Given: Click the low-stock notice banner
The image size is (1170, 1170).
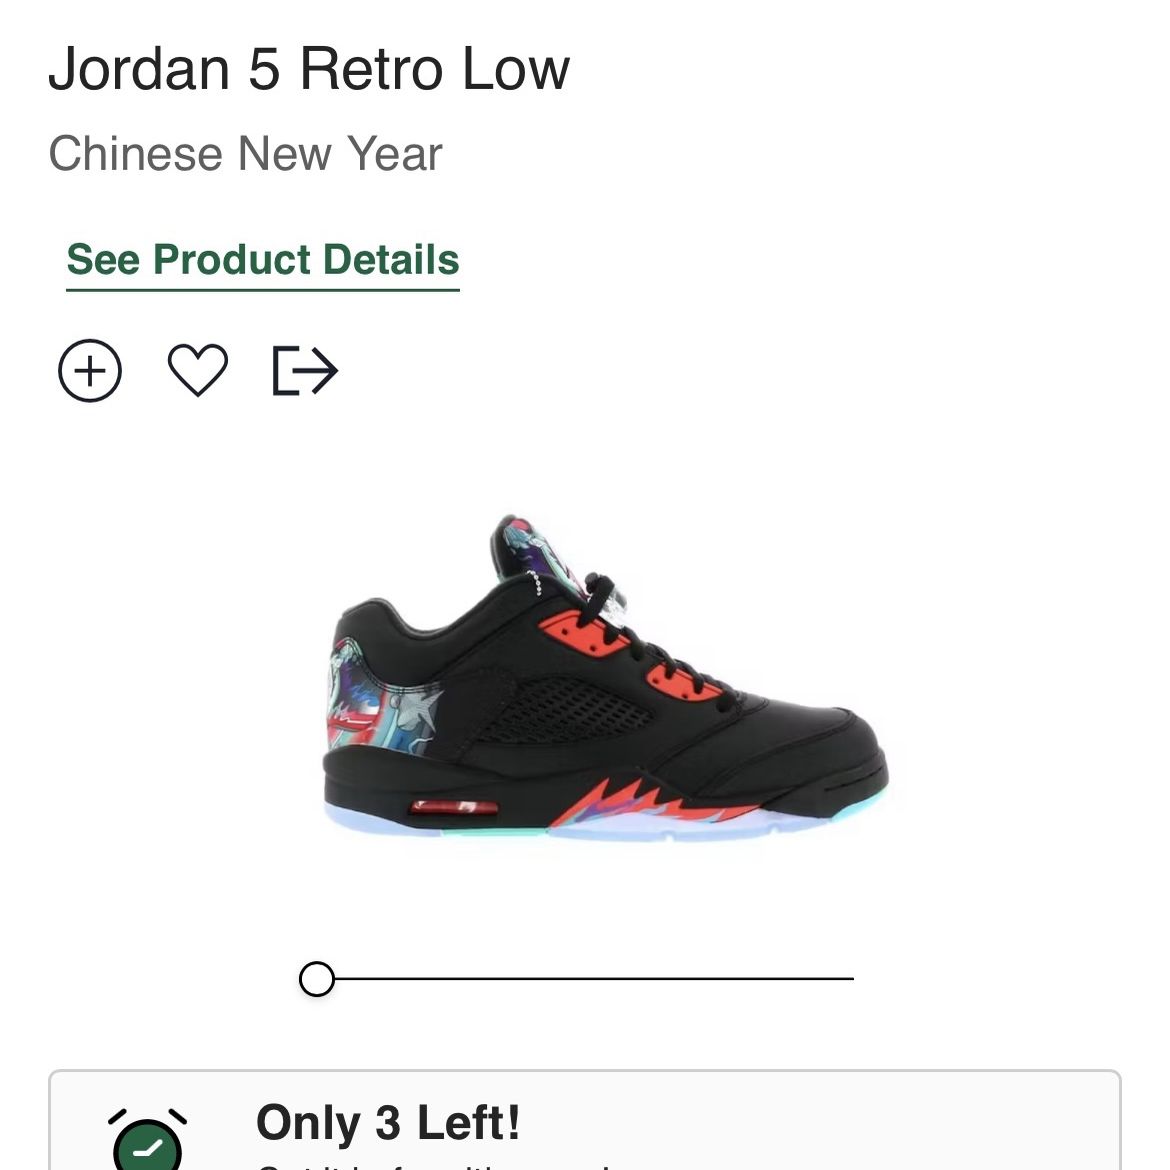Looking at the screenshot, I should pyautogui.click(x=585, y=1120).
